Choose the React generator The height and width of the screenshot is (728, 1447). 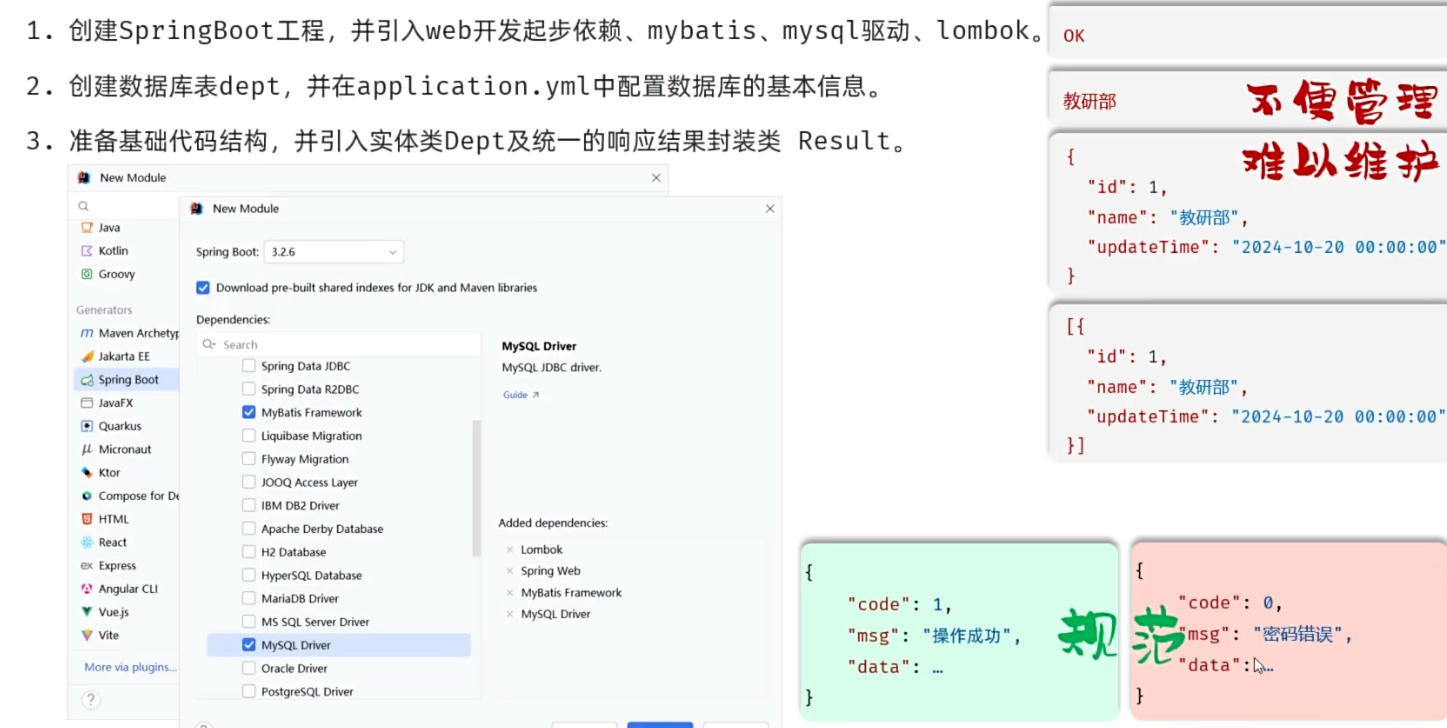coord(103,542)
